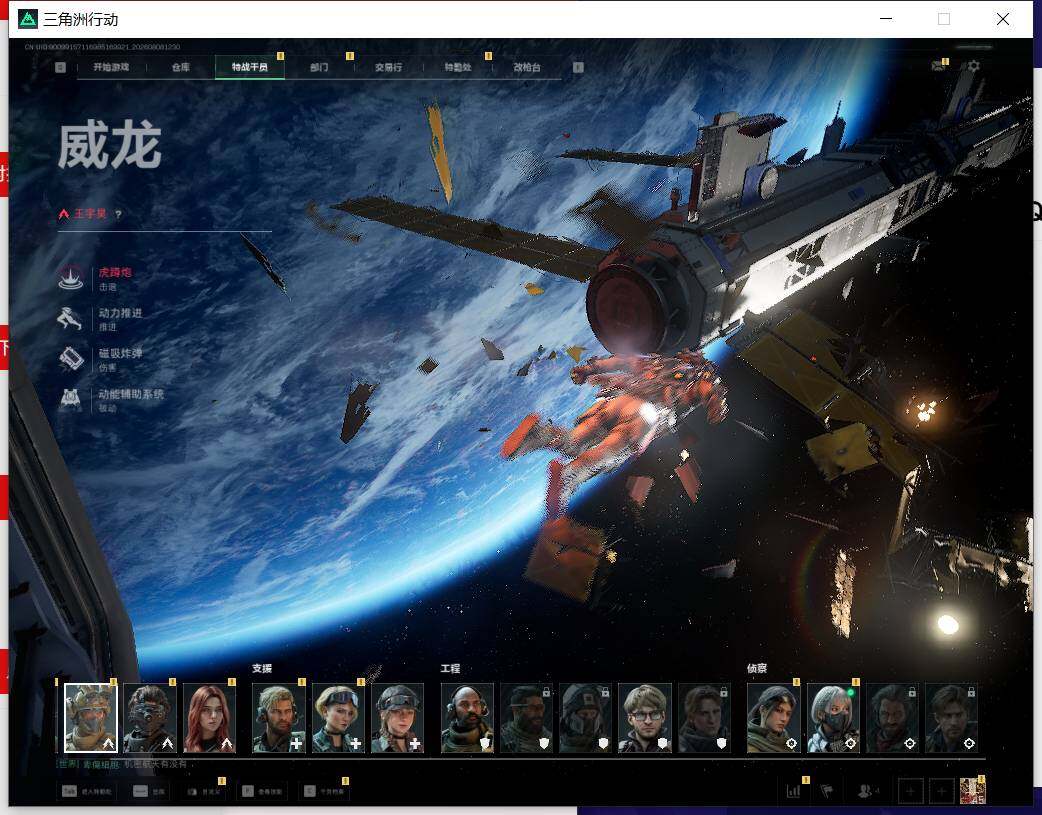Image resolution: width=1042 pixels, height=815 pixels.
Task: Select the 动能辅助系统 passive skill icon
Action: click(x=71, y=400)
